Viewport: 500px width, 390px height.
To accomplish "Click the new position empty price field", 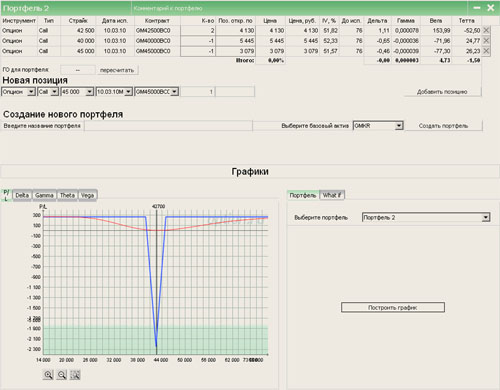I will coord(235,92).
